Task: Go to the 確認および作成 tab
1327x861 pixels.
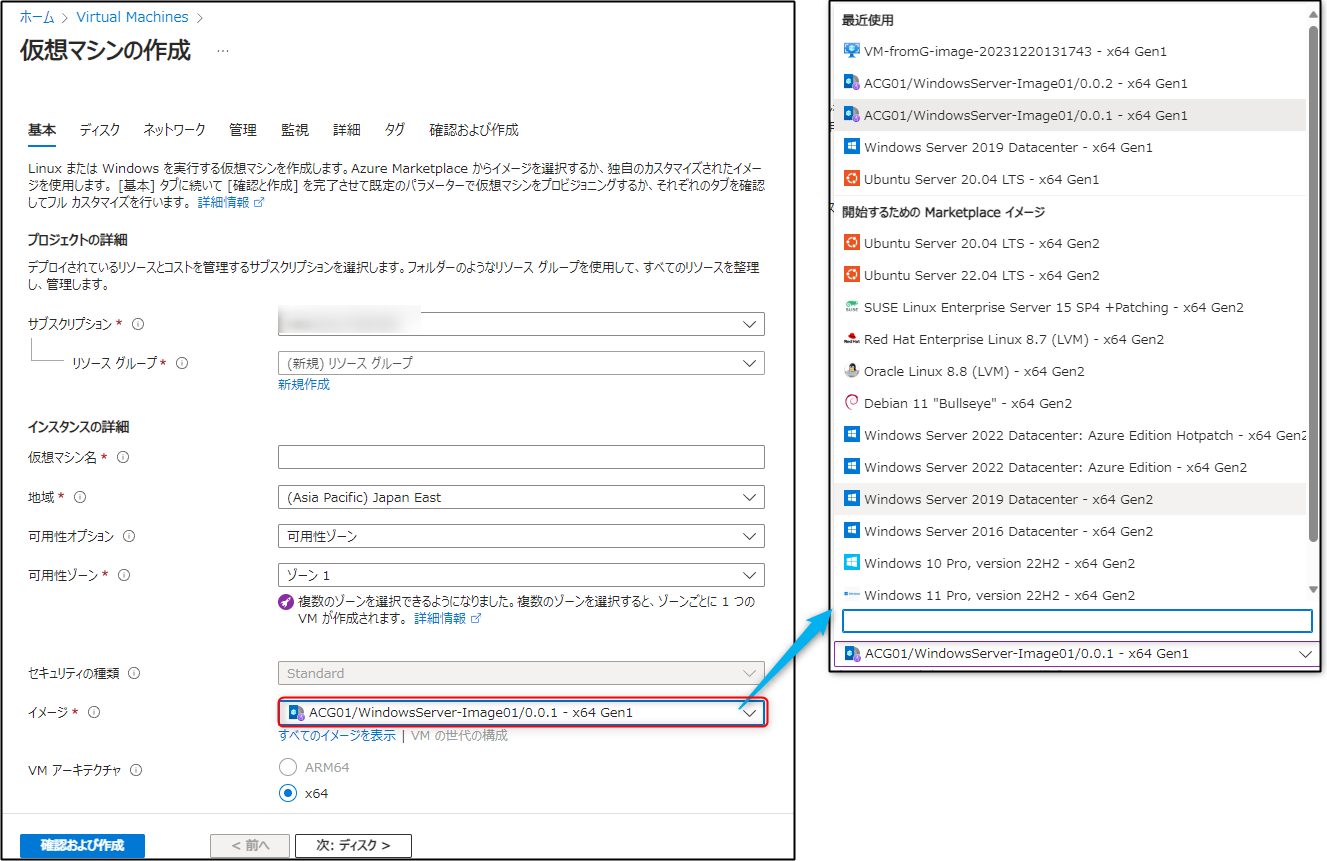Action: (474, 130)
